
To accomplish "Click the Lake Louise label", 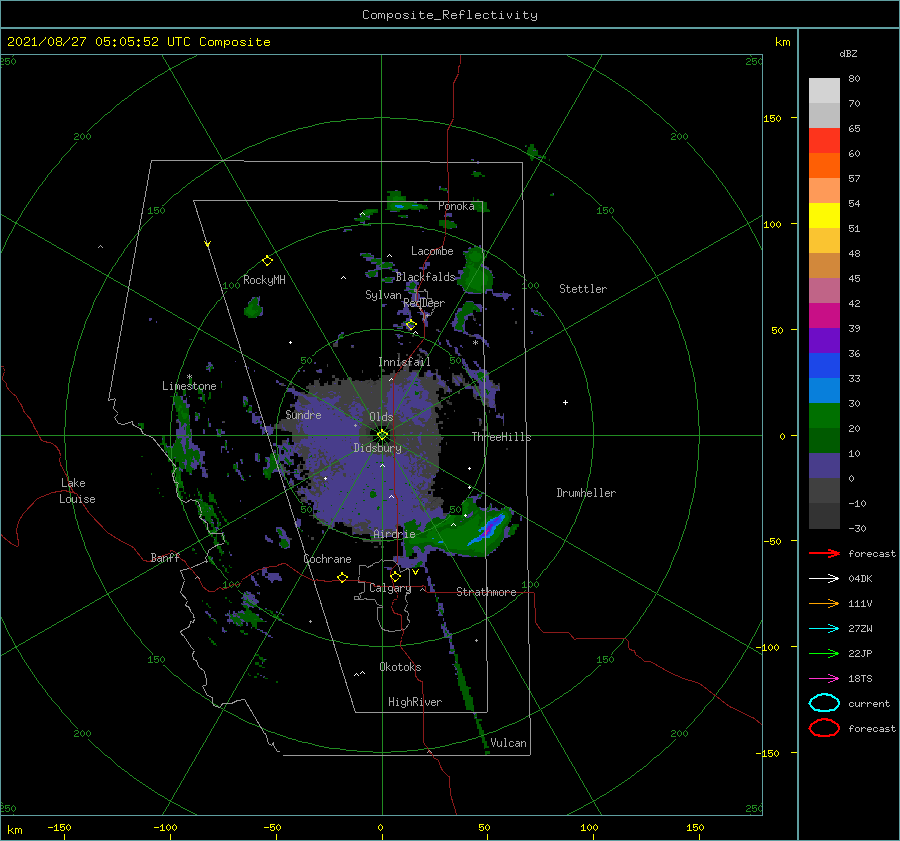I will (x=77, y=491).
